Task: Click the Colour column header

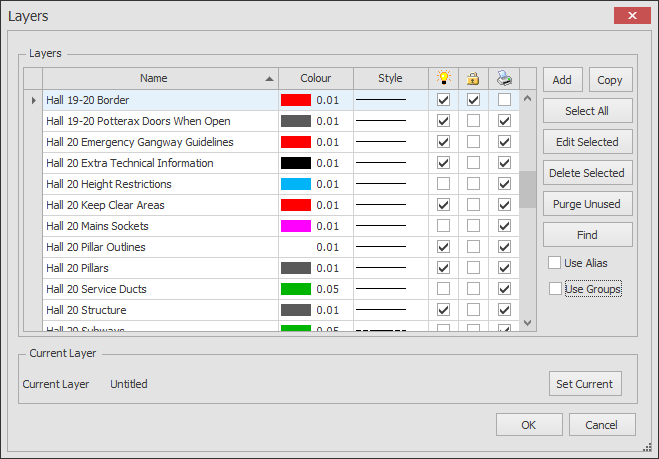Action: coord(316,78)
